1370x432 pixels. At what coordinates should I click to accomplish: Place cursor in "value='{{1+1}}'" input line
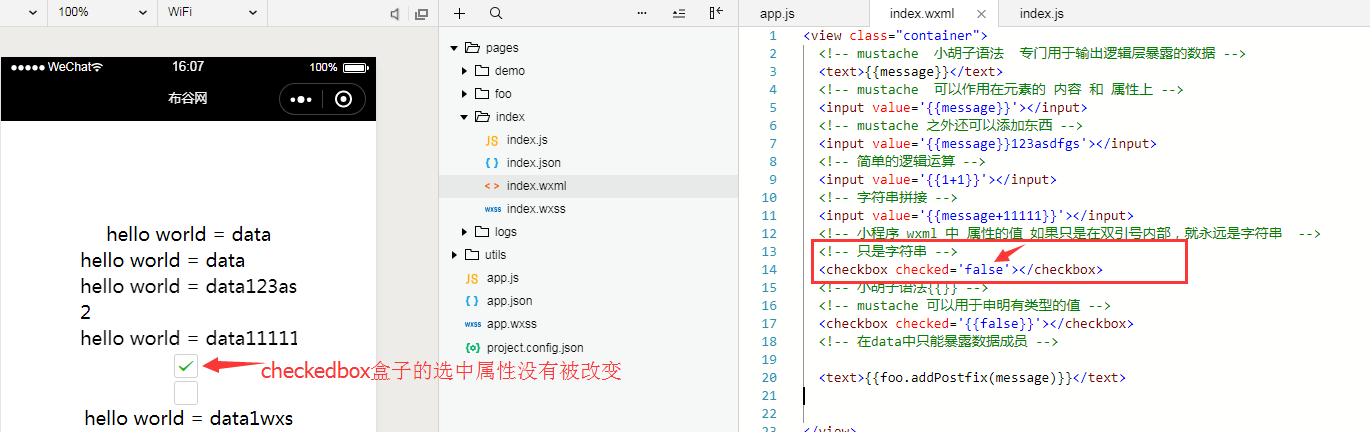(937, 179)
